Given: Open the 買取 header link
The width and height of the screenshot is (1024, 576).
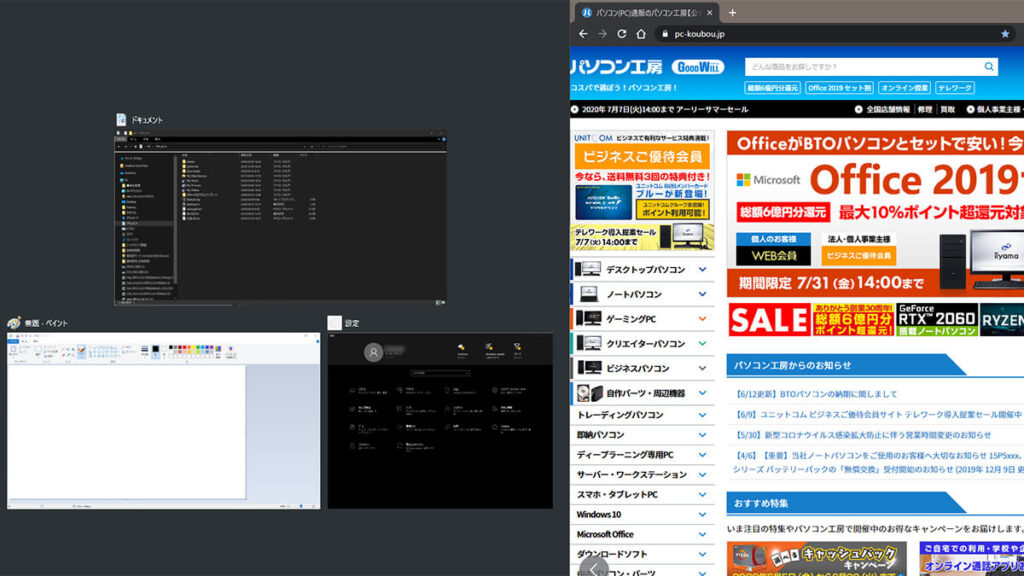Looking at the screenshot, I should click(x=948, y=109).
